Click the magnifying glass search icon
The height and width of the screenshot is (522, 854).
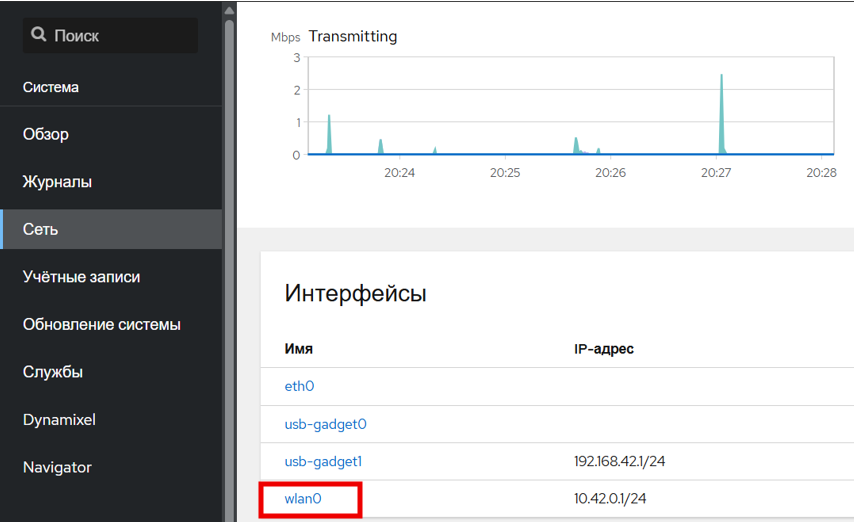[39, 35]
